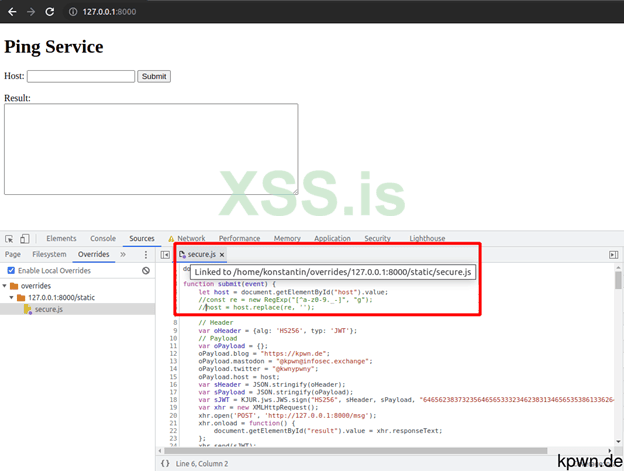The image size is (624, 471).
Task: Activate the inspect element picker icon
Action: (9, 239)
